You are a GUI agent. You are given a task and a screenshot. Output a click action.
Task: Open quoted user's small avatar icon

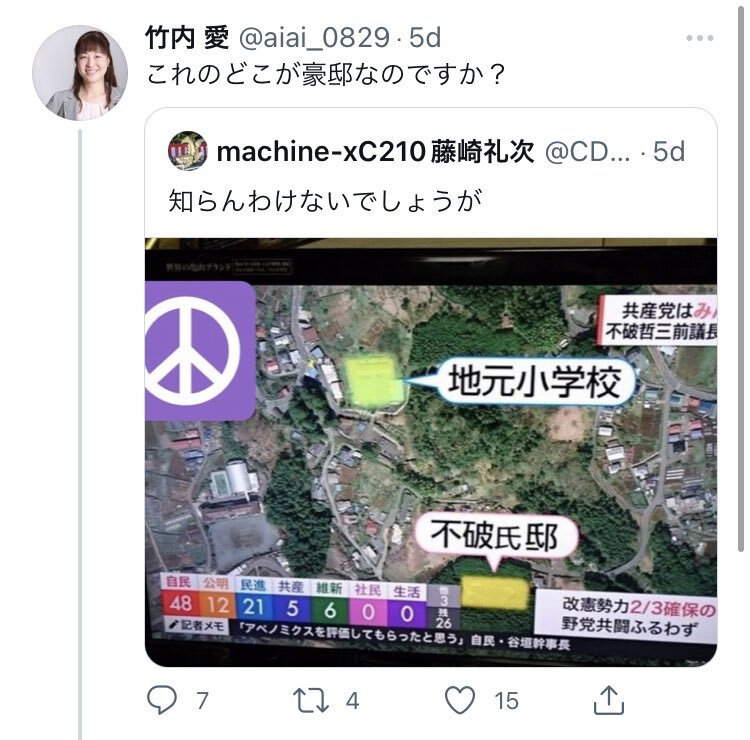click(188, 151)
